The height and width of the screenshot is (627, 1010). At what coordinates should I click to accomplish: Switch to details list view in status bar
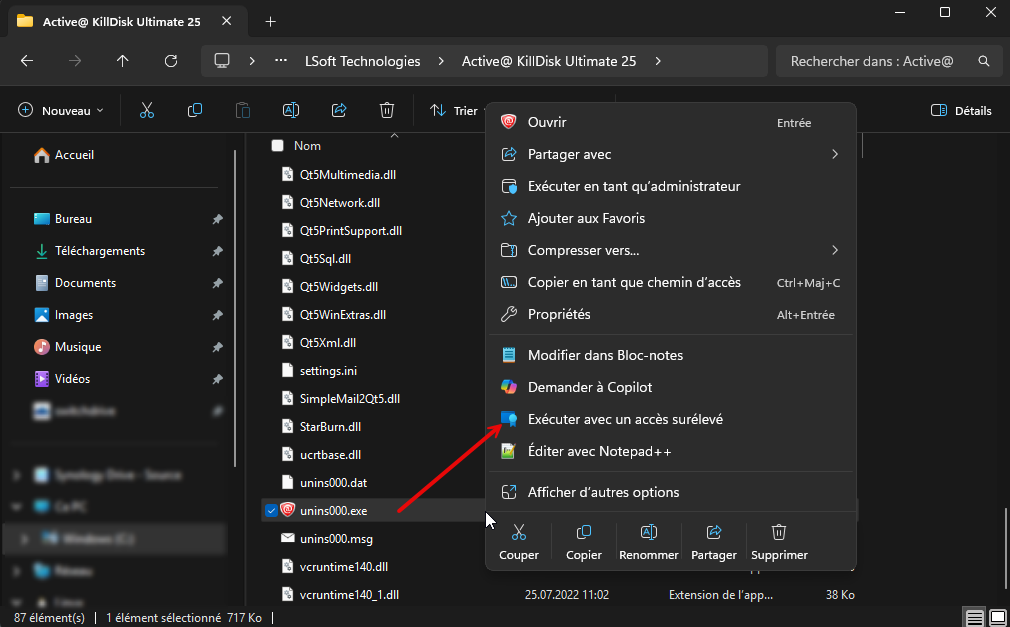click(x=975, y=617)
